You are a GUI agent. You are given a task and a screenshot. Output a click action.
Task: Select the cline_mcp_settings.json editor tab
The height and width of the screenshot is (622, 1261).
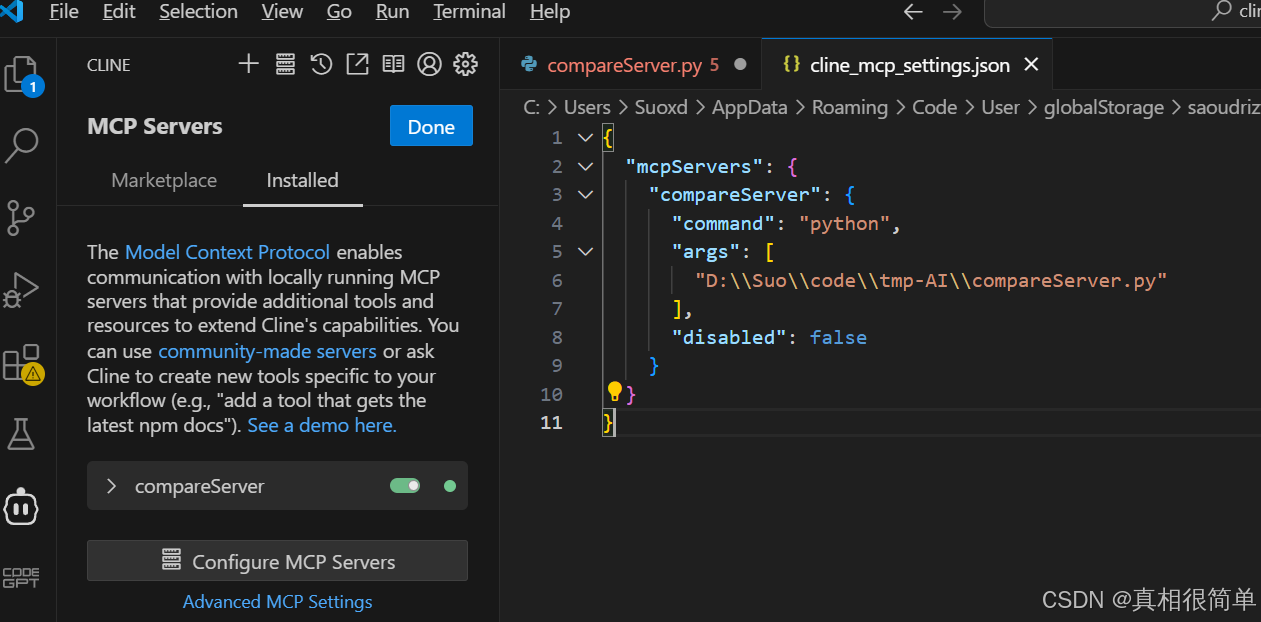909,65
